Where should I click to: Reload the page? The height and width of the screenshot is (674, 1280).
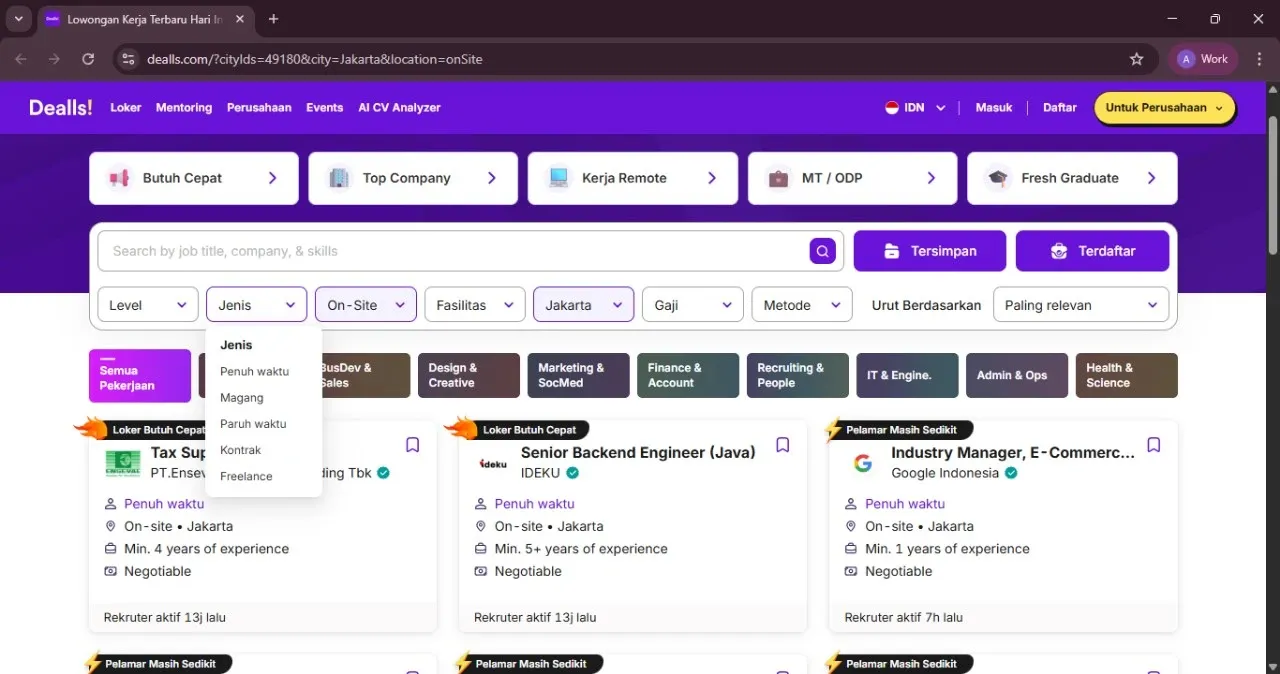[88, 59]
